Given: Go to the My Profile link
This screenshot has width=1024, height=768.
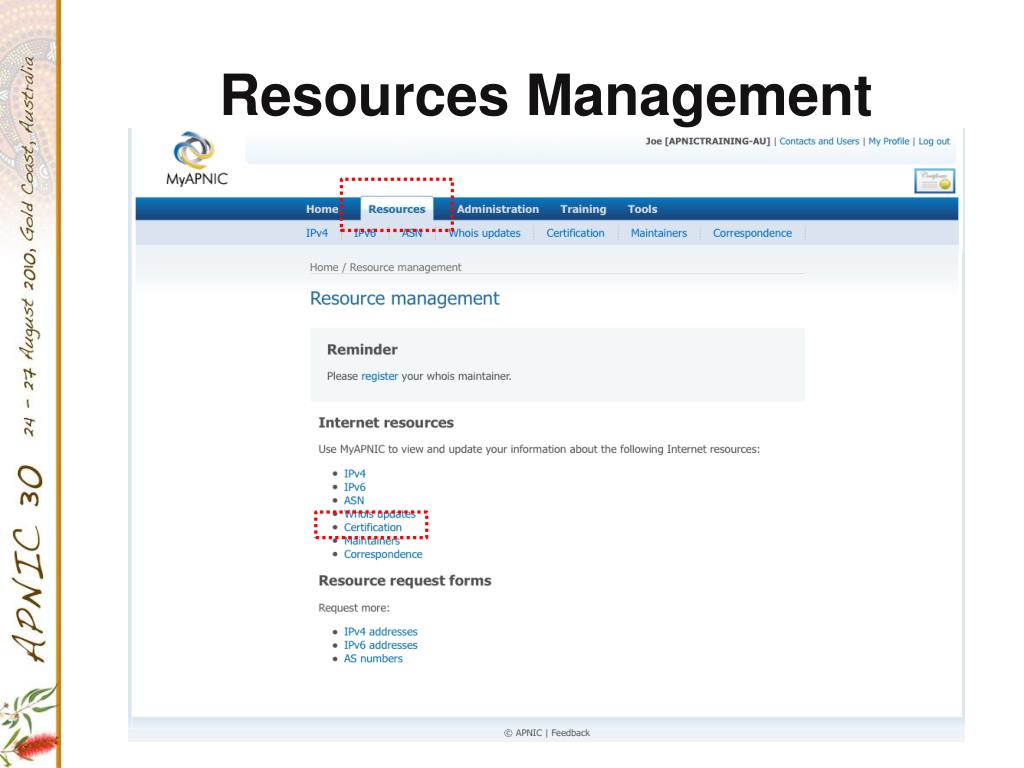Looking at the screenshot, I should pos(889,141).
